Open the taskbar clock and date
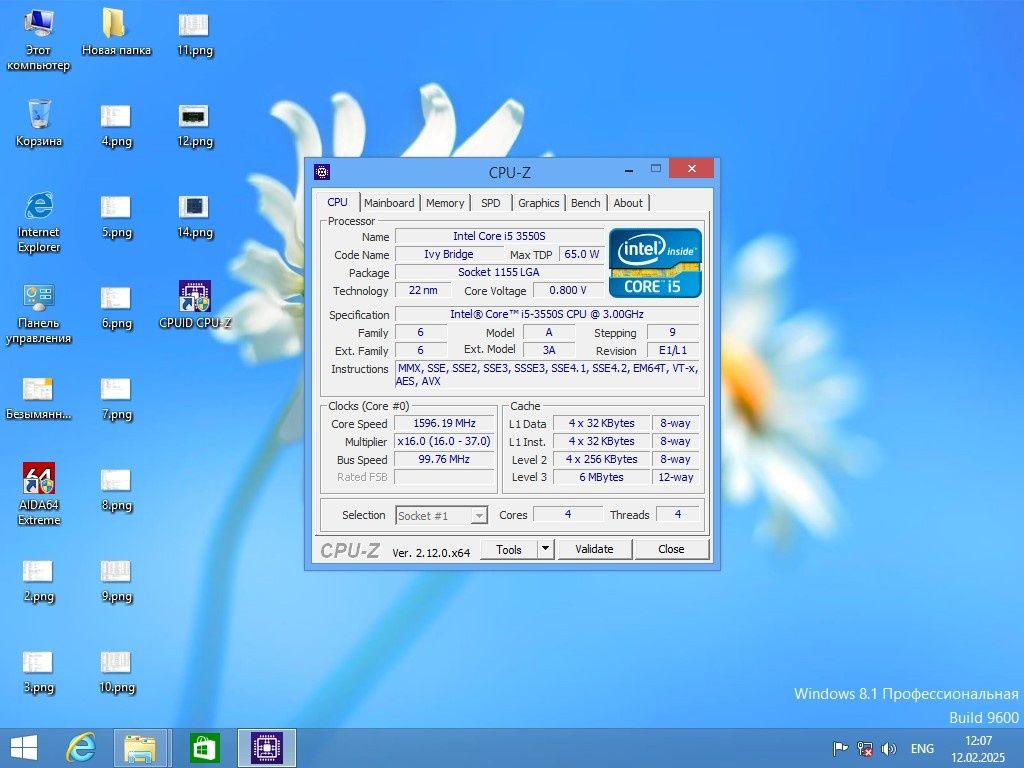This screenshot has width=1024, height=768. [978, 748]
